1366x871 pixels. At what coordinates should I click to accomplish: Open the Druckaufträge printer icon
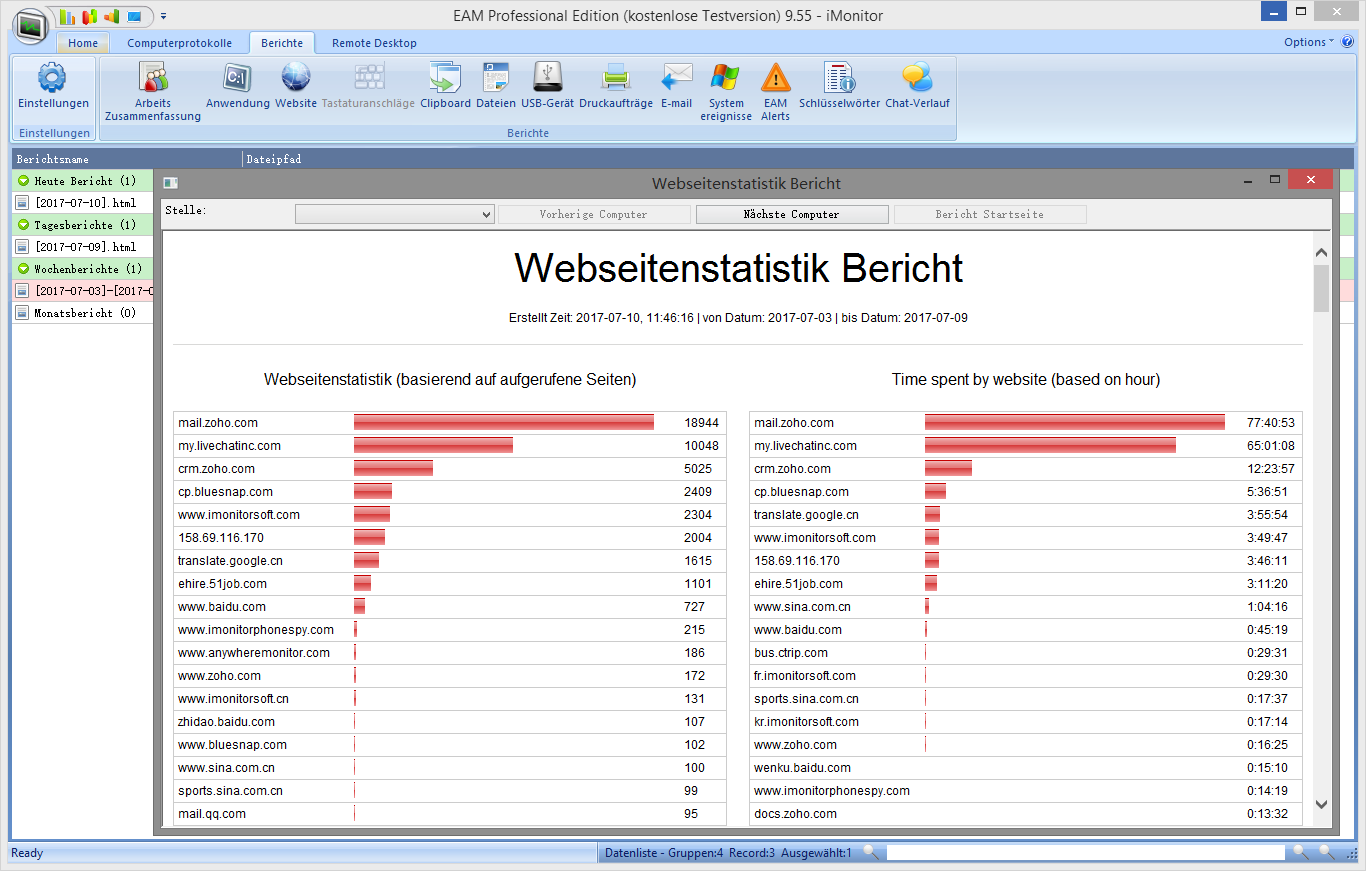coord(616,78)
